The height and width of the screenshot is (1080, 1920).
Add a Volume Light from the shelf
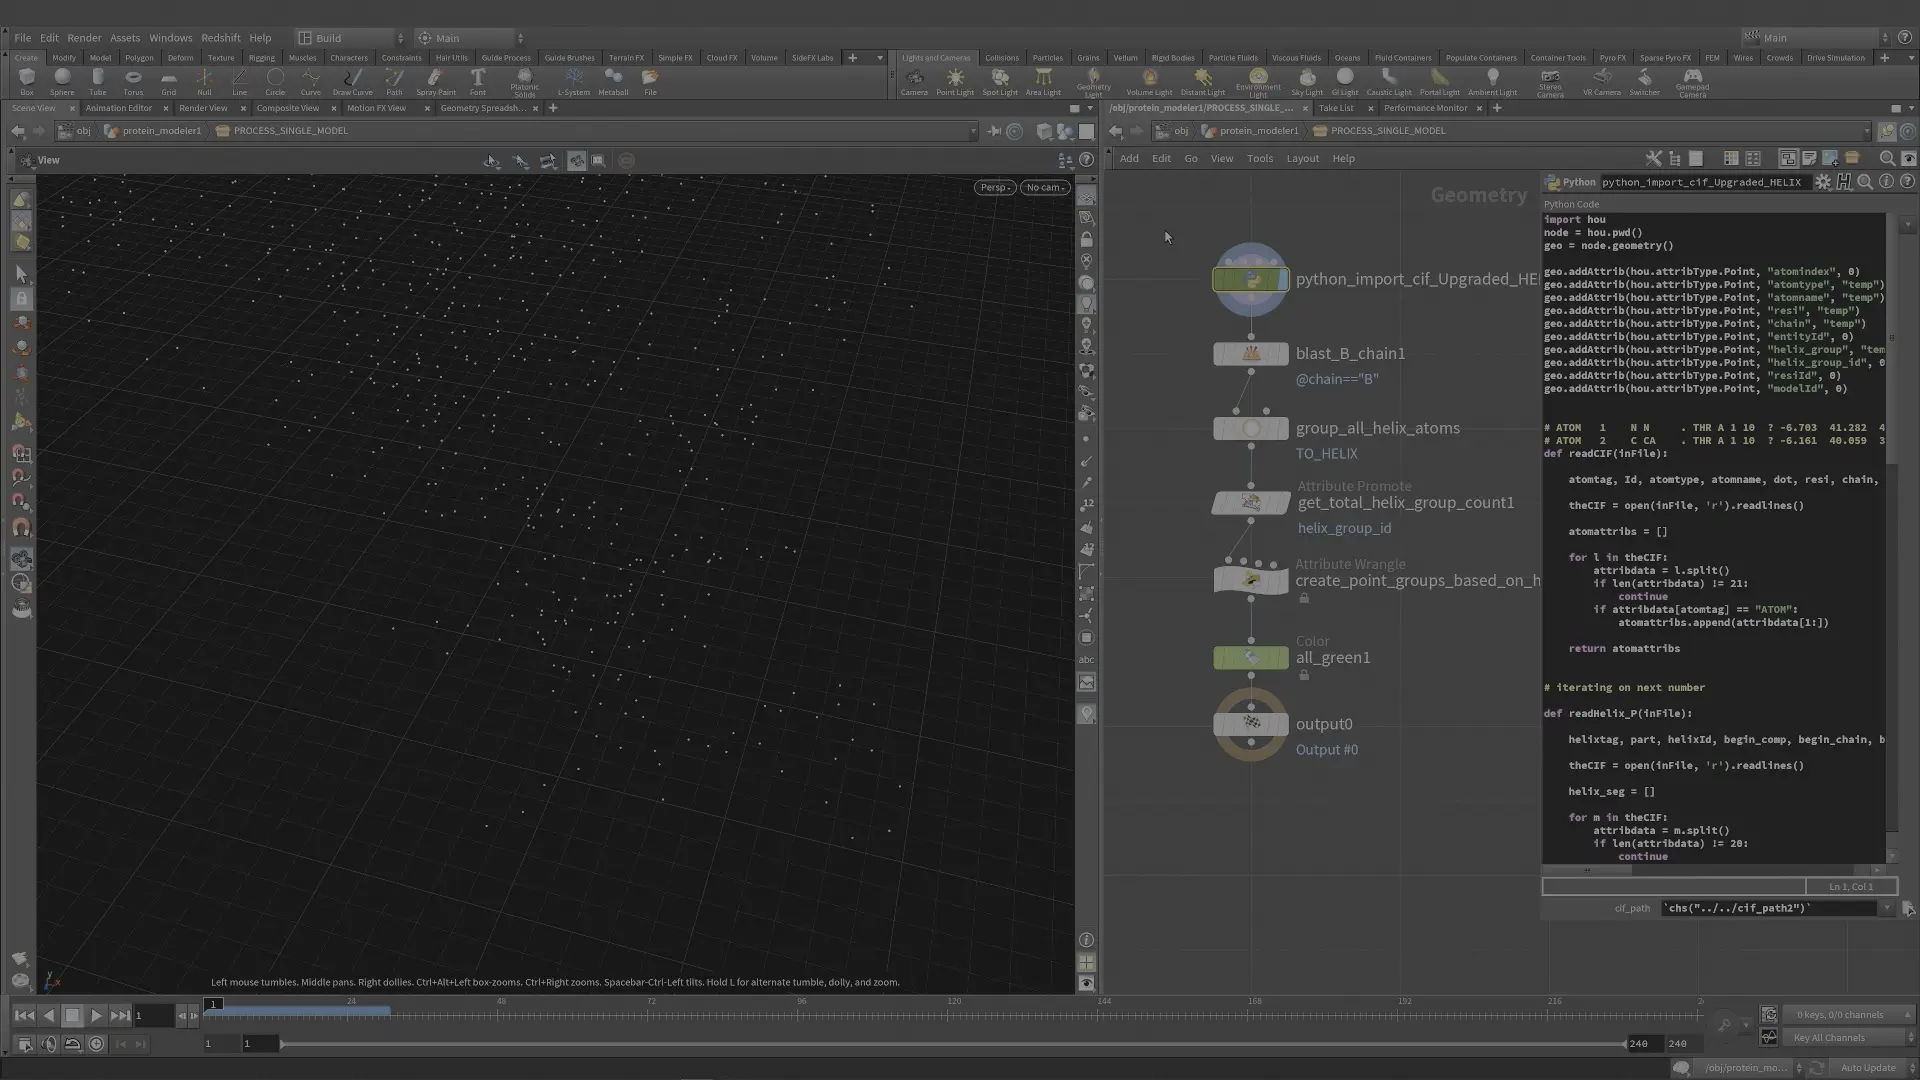pyautogui.click(x=1149, y=82)
